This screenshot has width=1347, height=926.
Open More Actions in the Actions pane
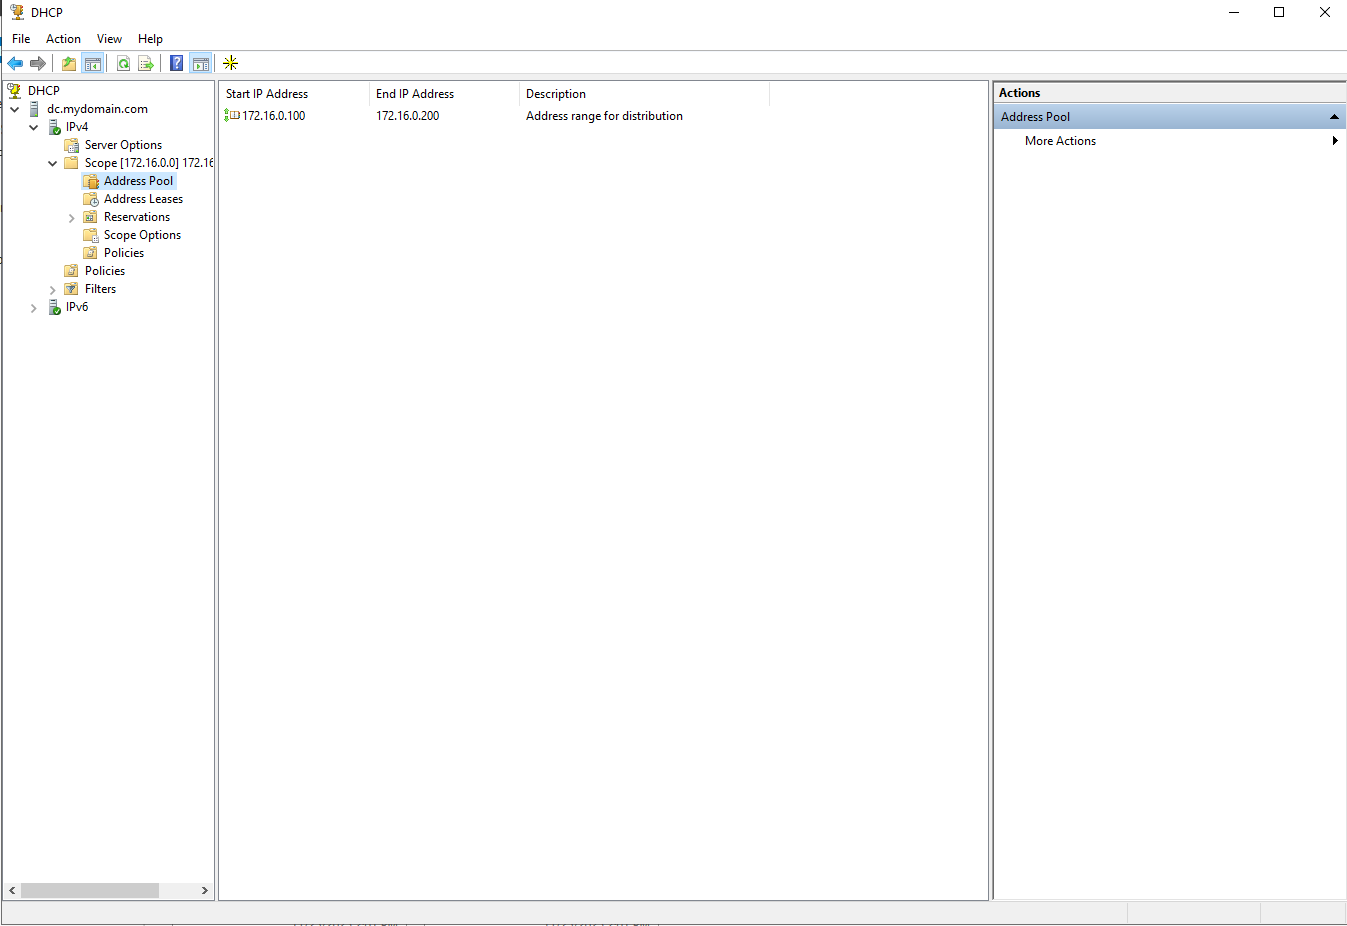(1060, 140)
